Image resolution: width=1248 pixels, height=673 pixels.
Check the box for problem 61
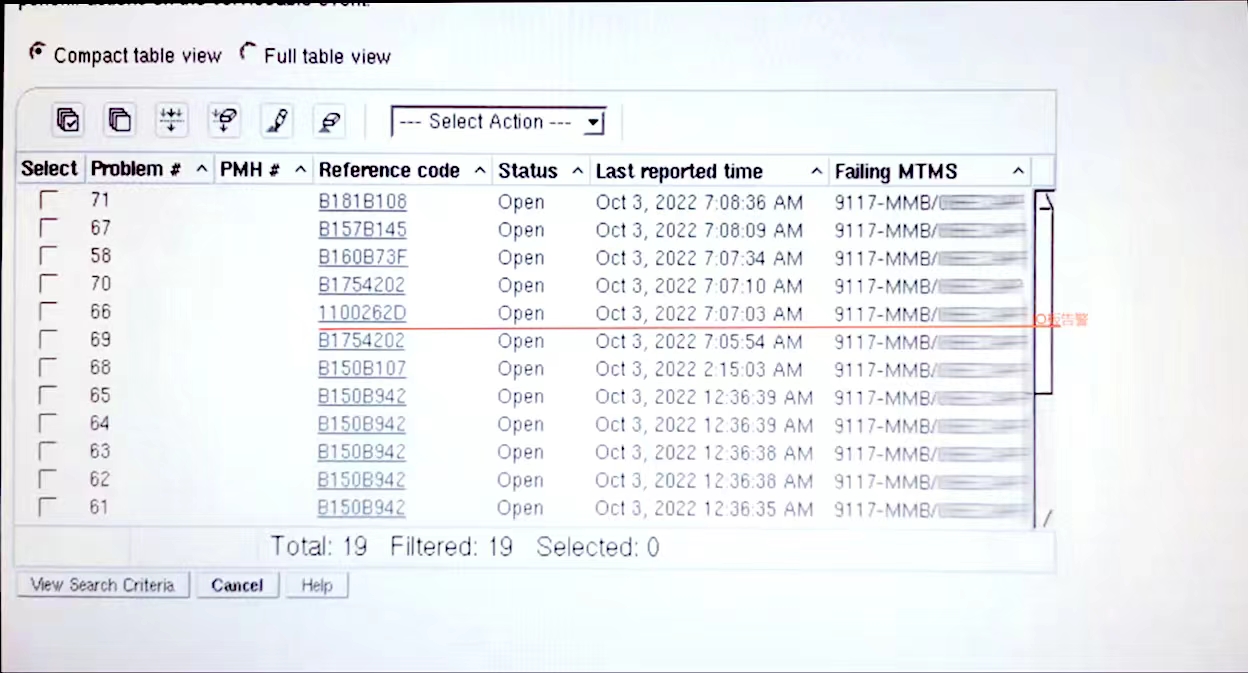point(48,508)
